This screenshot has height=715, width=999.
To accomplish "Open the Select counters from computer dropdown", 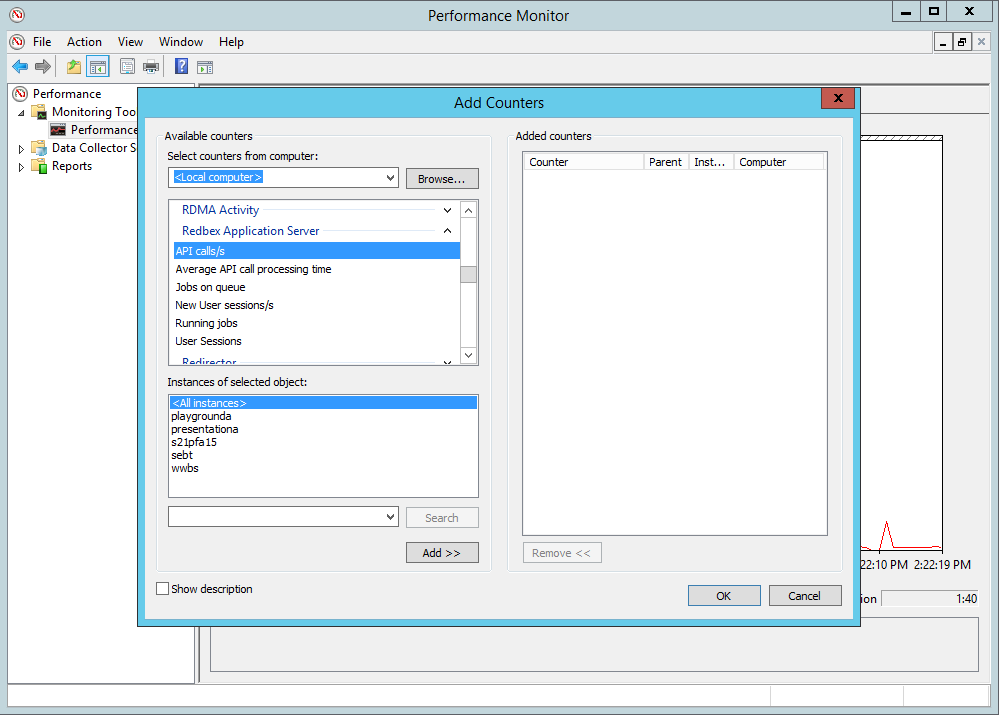I will (x=390, y=178).
